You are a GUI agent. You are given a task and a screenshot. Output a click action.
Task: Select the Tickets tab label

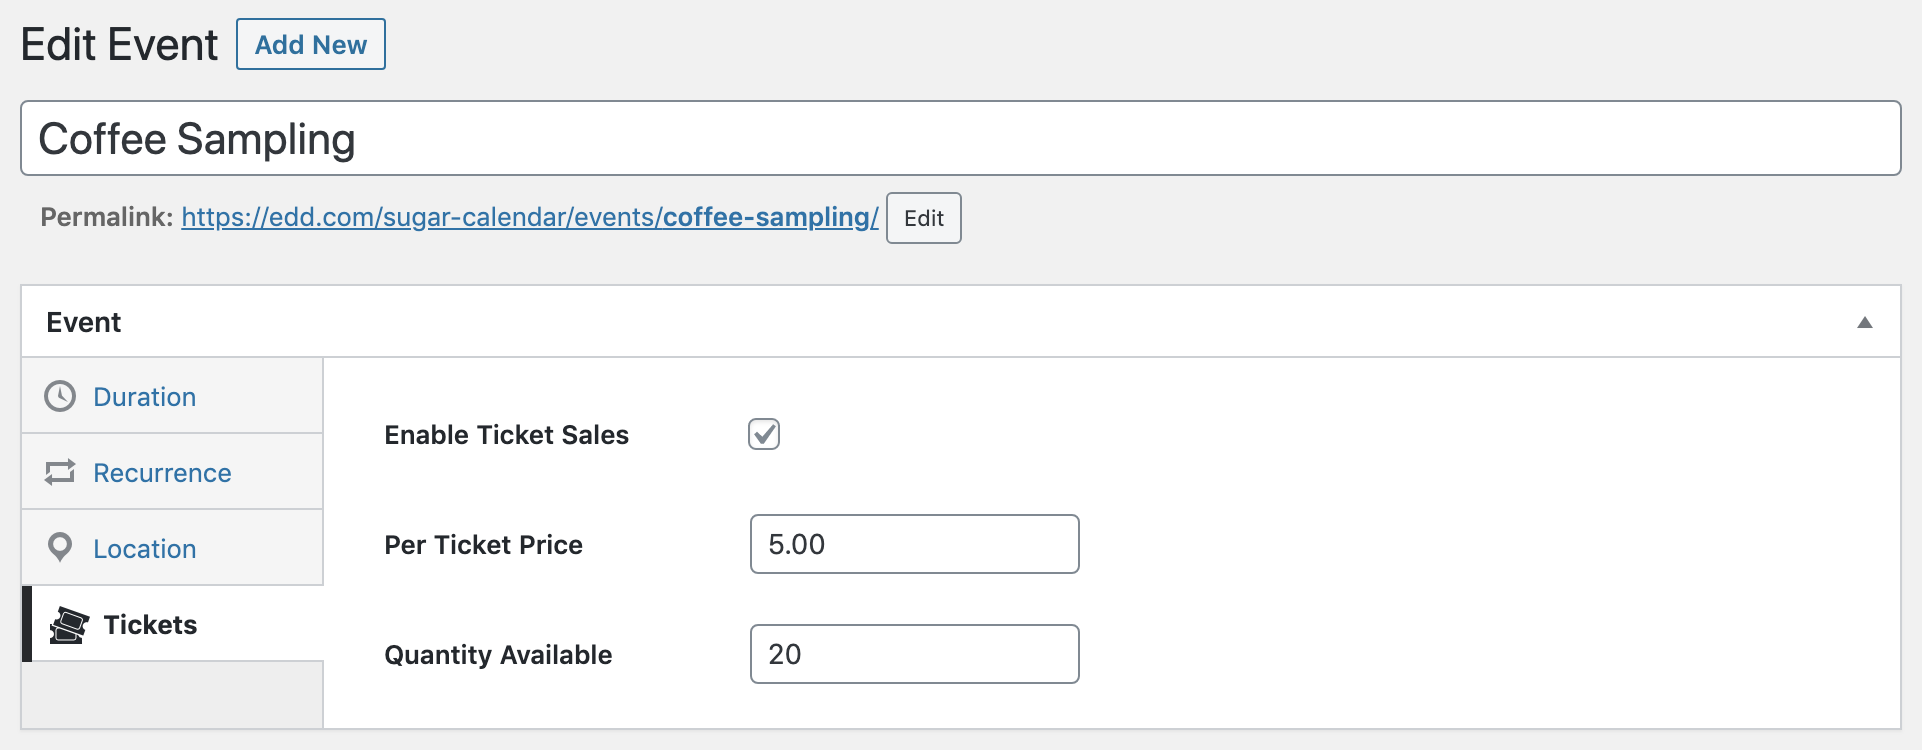pyautogui.click(x=150, y=625)
